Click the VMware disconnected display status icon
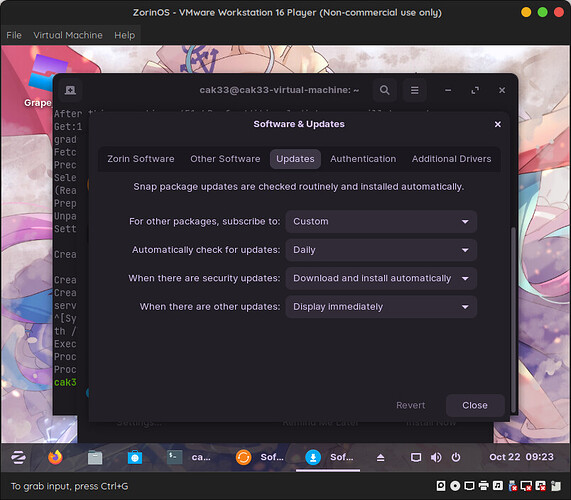This screenshot has width=571, height=500. click(527, 486)
